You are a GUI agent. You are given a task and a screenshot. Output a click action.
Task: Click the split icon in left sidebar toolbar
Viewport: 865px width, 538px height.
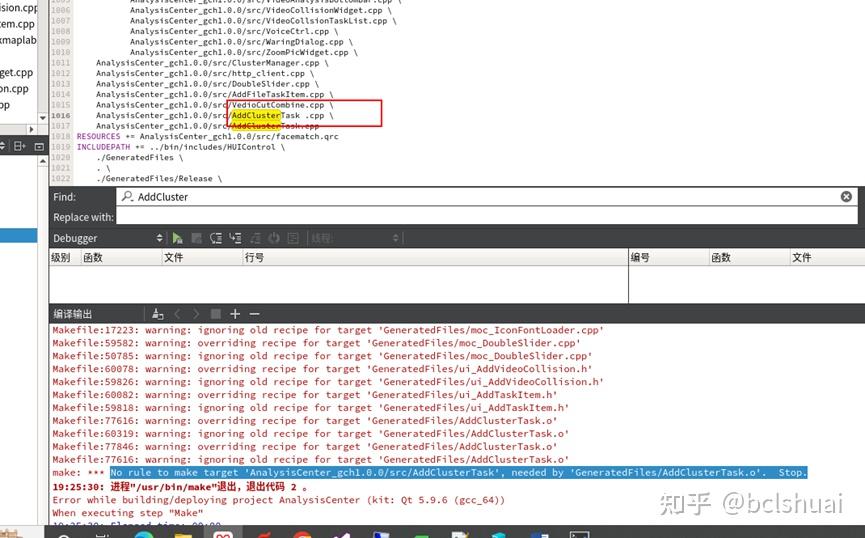click(x=19, y=146)
